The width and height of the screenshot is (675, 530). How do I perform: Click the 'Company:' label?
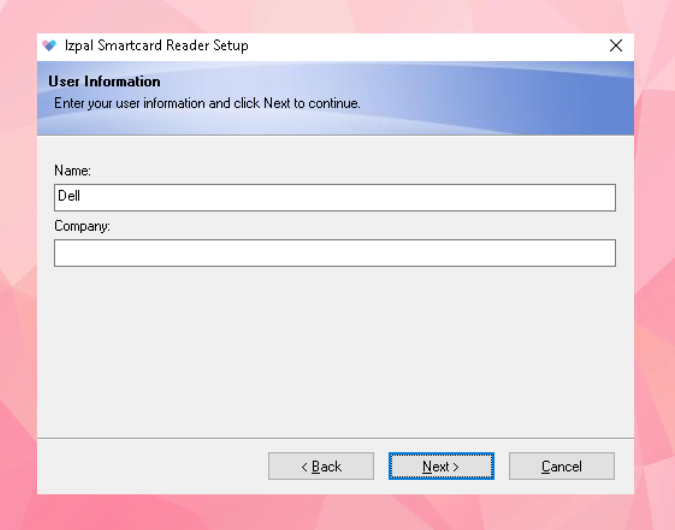(x=82, y=226)
